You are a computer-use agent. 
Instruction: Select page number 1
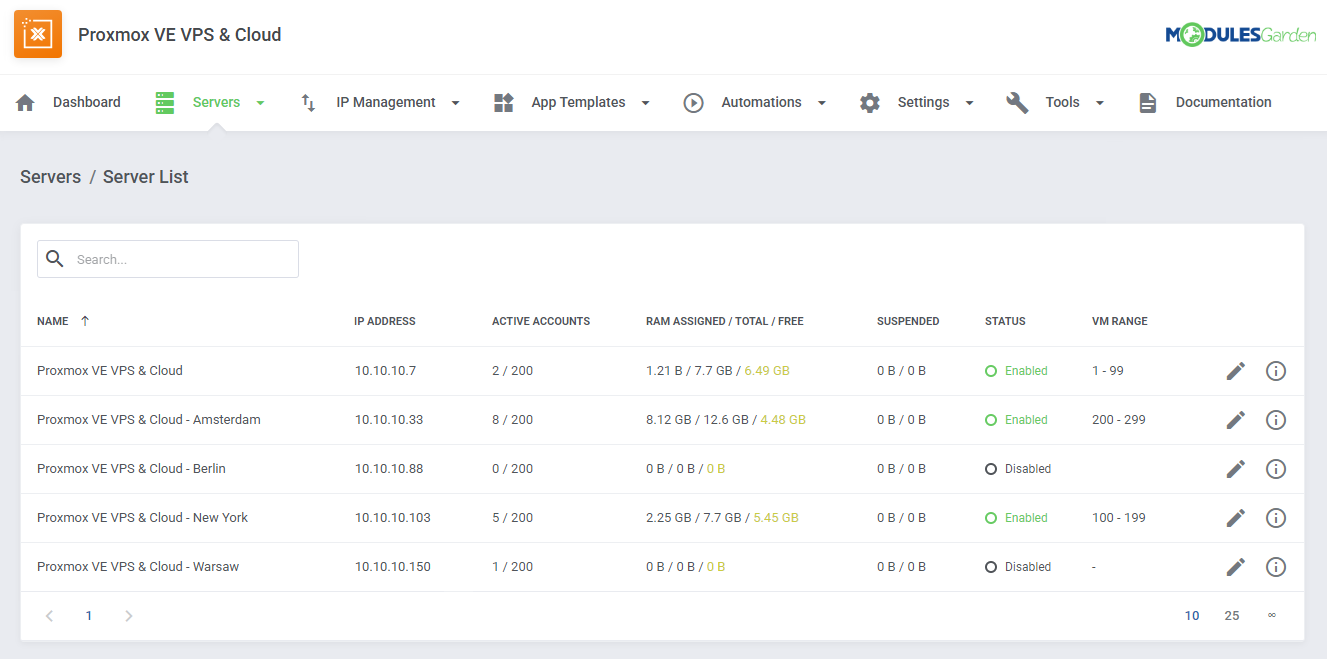89,616
